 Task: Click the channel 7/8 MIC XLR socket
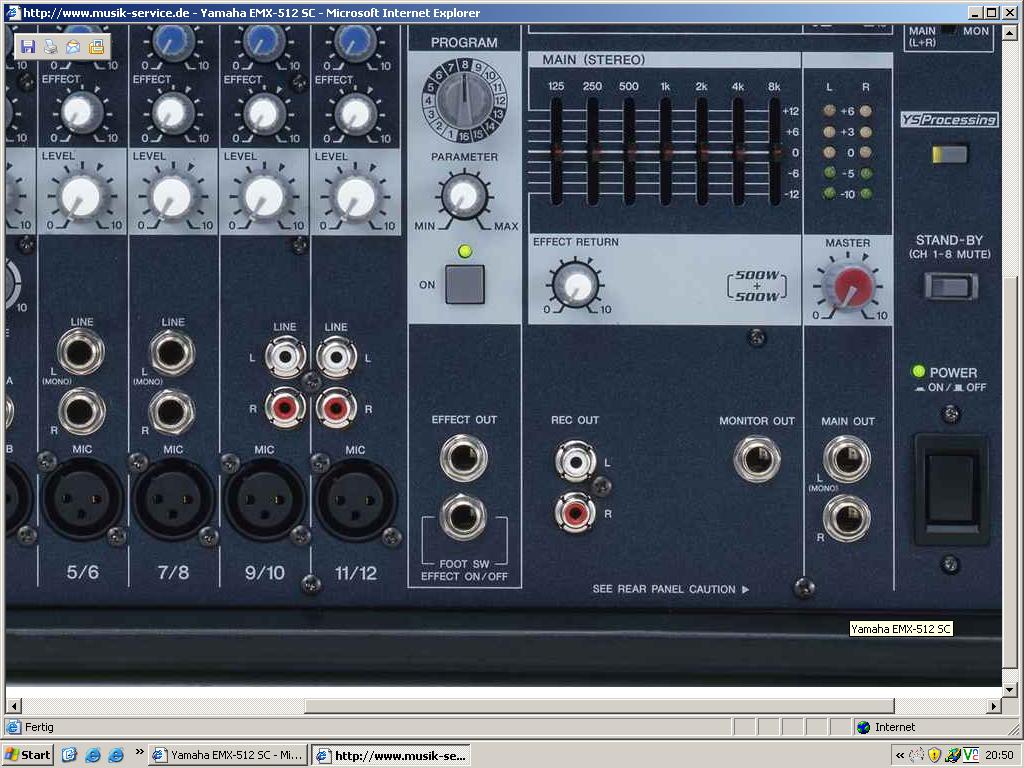(173, 500)
